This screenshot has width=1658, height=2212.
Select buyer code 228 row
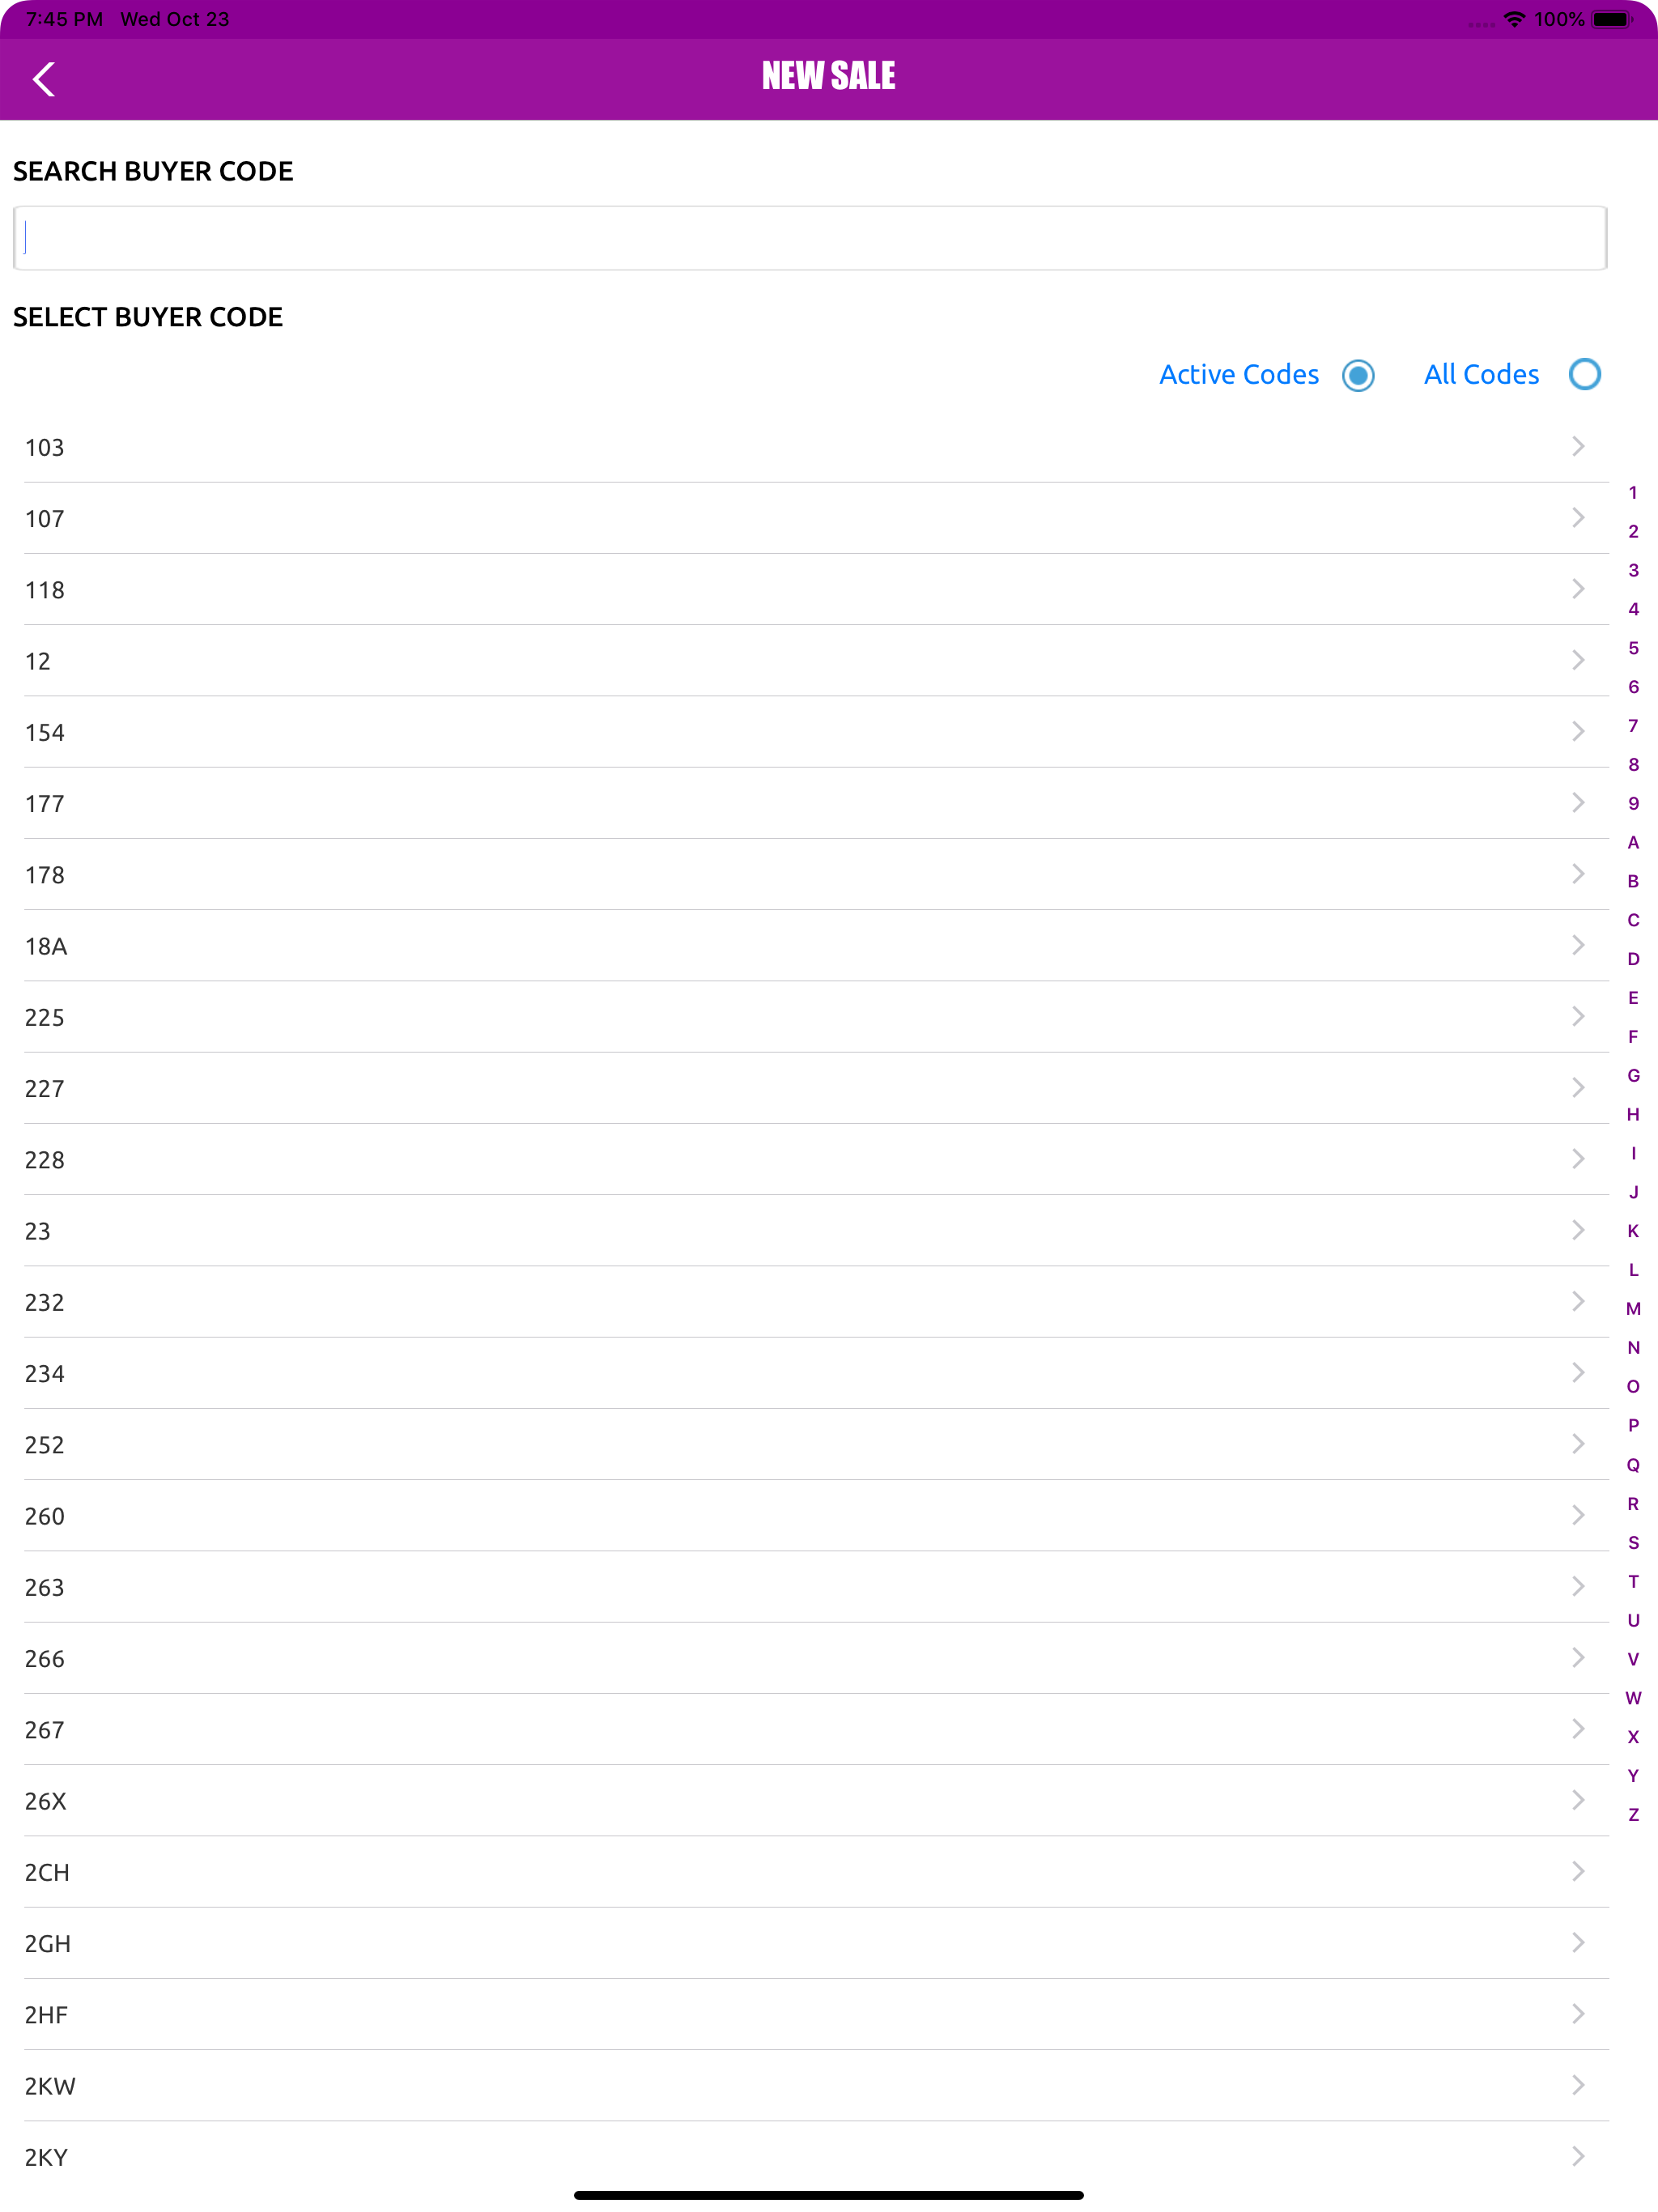tap(816, 1159)
